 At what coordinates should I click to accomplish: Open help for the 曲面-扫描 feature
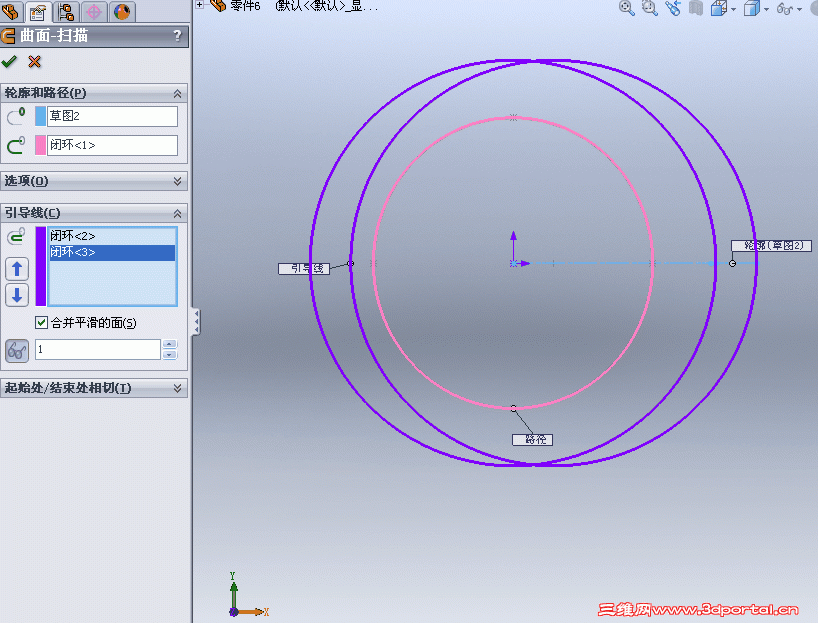(177, 35)
